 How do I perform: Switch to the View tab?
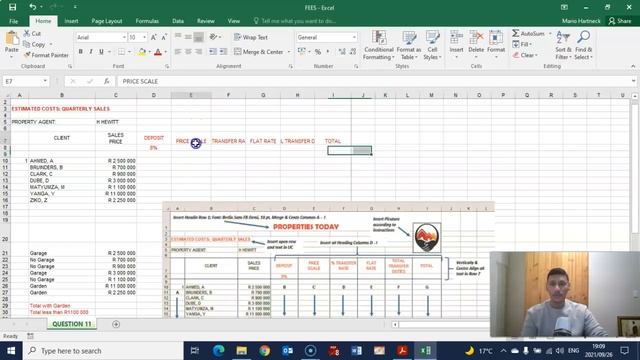(x=234, y=21)
